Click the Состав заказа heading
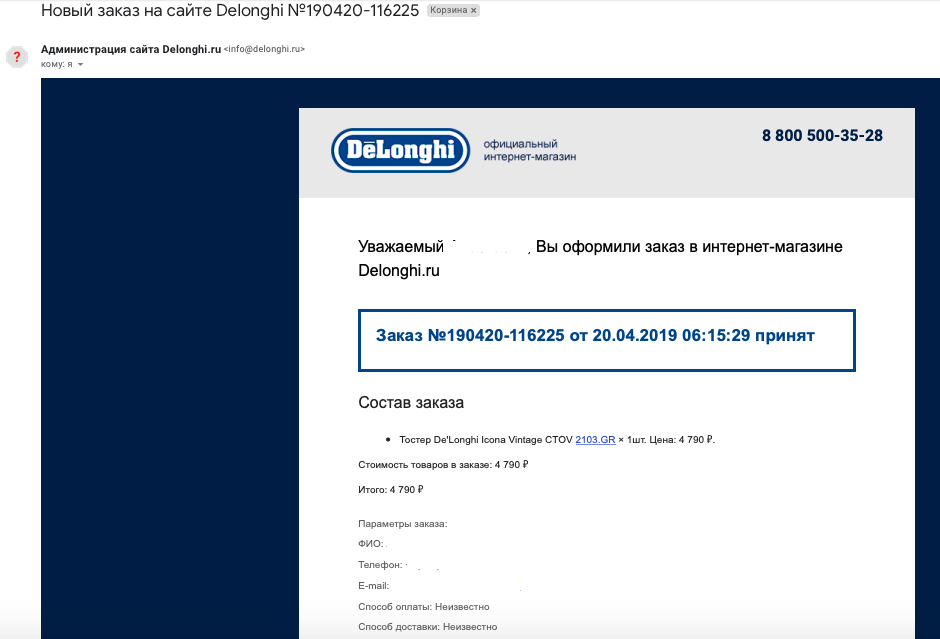This screenshot has width=940, height=639. coord(411,402)
